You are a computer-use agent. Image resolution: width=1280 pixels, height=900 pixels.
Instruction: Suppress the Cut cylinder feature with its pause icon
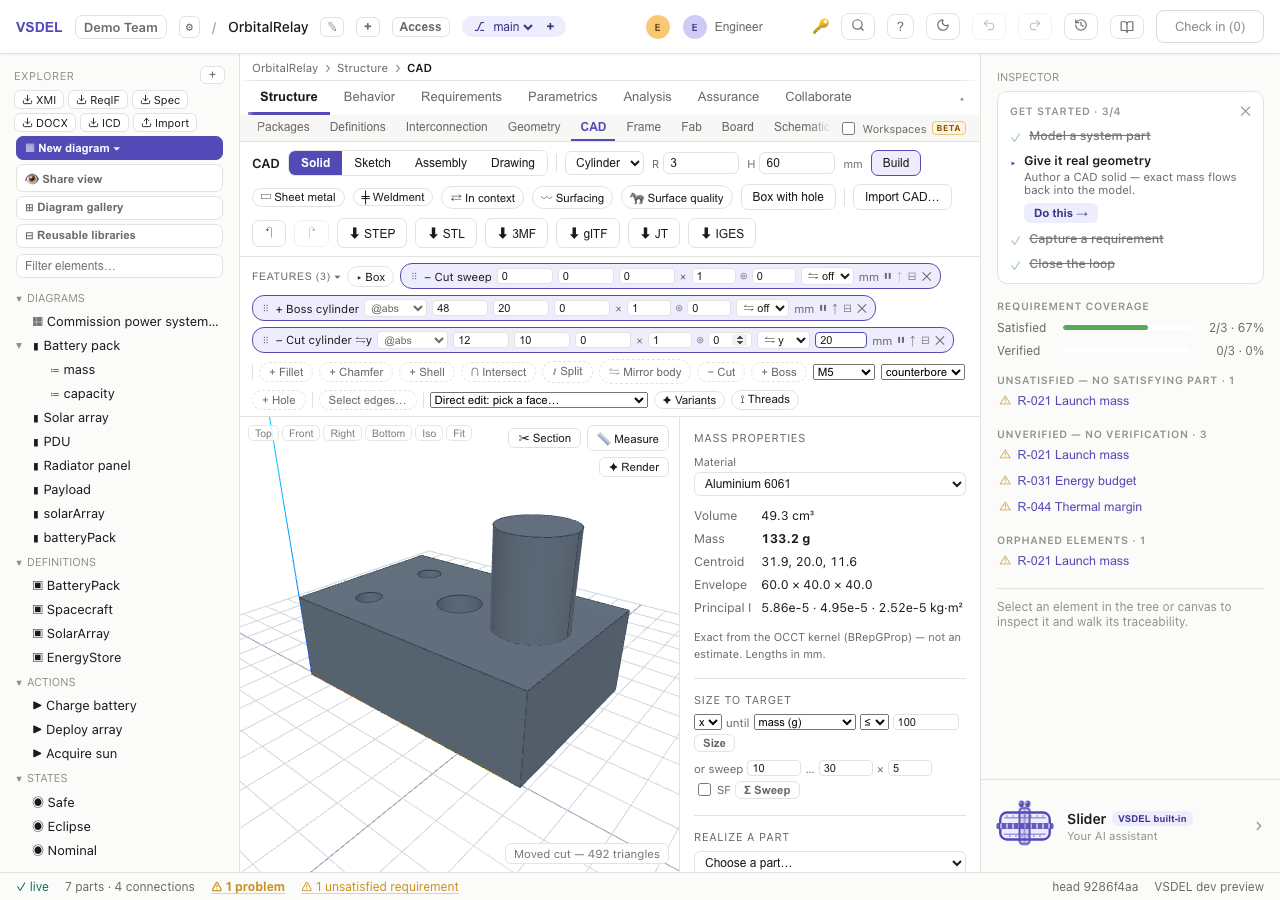(x=900, y=340)
